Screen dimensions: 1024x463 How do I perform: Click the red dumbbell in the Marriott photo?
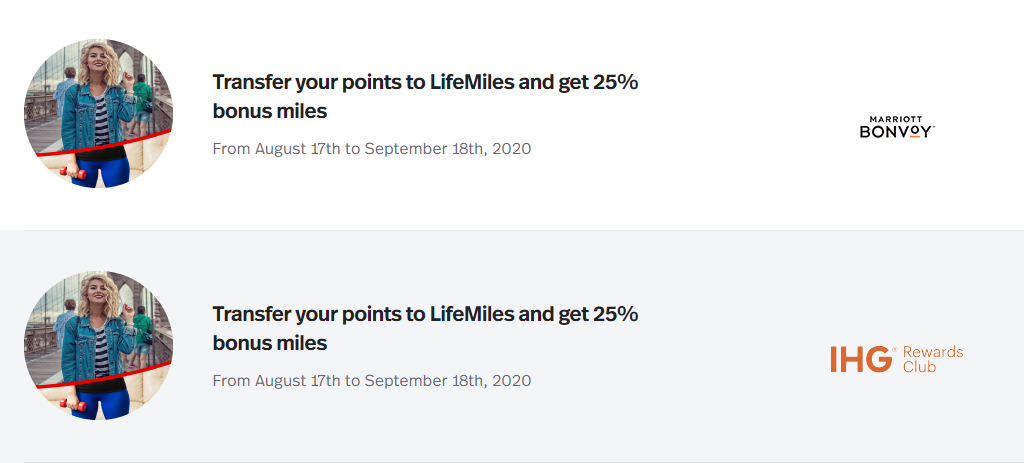(x=72, y=173)
